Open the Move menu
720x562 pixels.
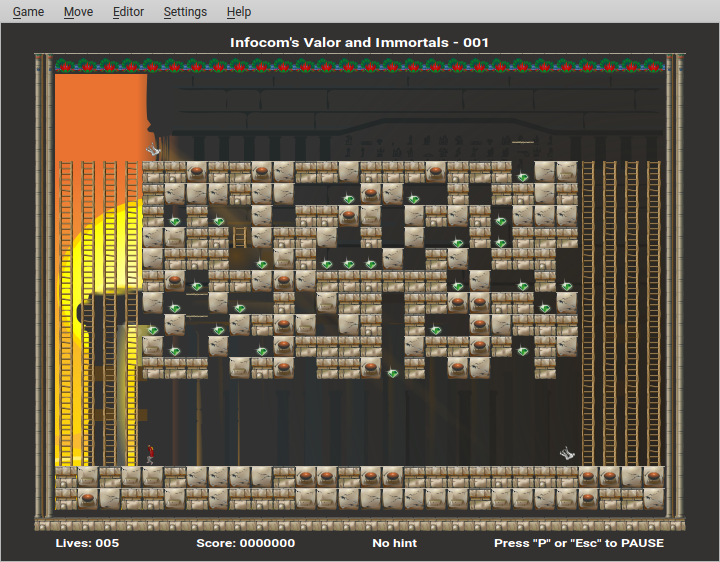pyautogui.click(x=78, y=12)
